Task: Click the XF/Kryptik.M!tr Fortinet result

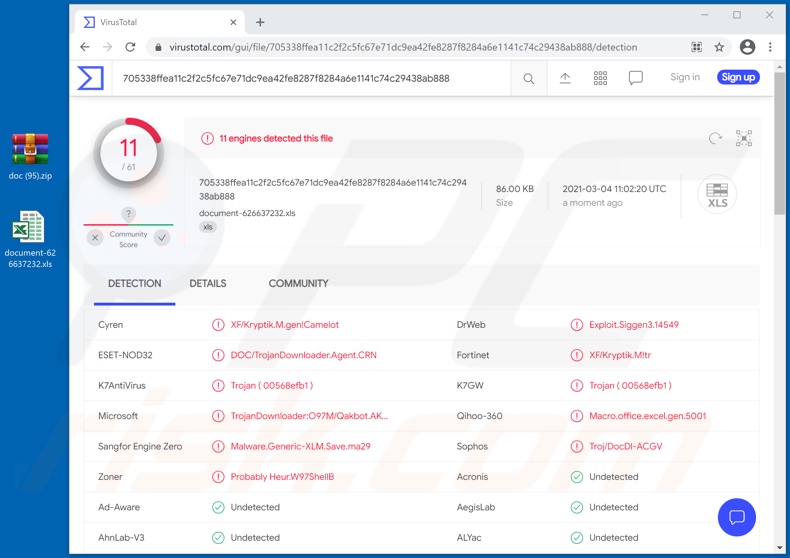Action: (x=620, y=355)
